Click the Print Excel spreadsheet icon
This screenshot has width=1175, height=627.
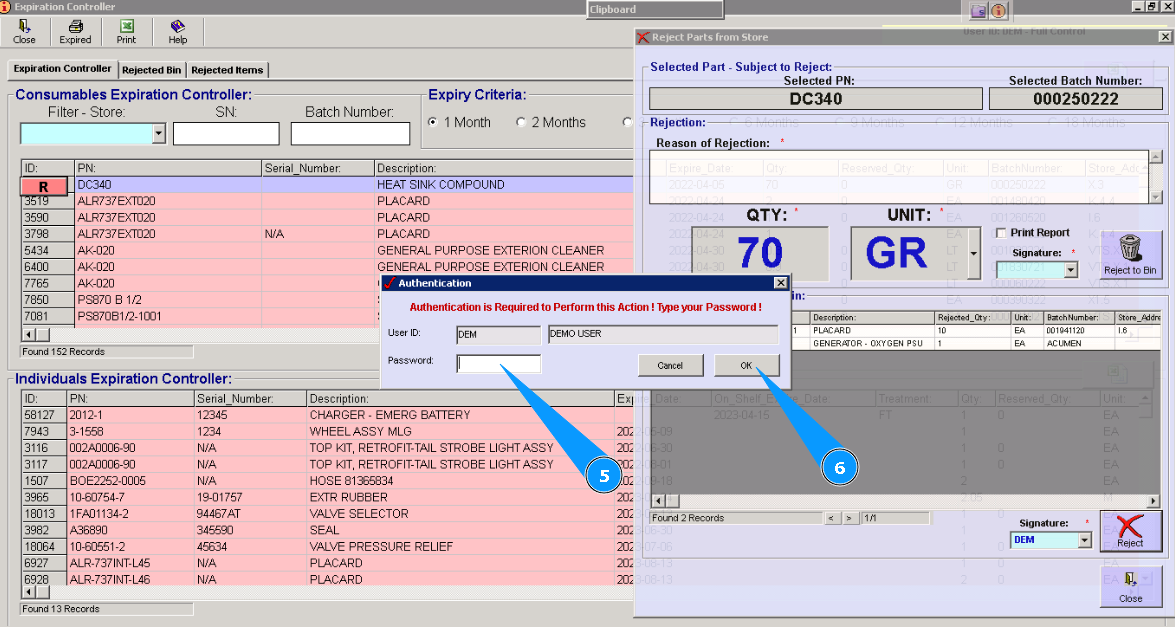126,27
